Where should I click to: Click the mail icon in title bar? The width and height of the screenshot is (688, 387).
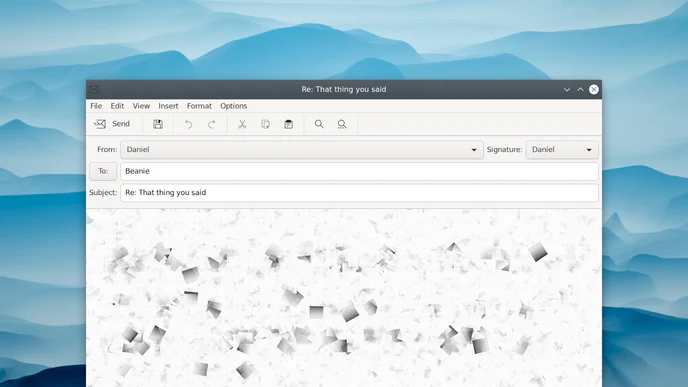point(94,89)
